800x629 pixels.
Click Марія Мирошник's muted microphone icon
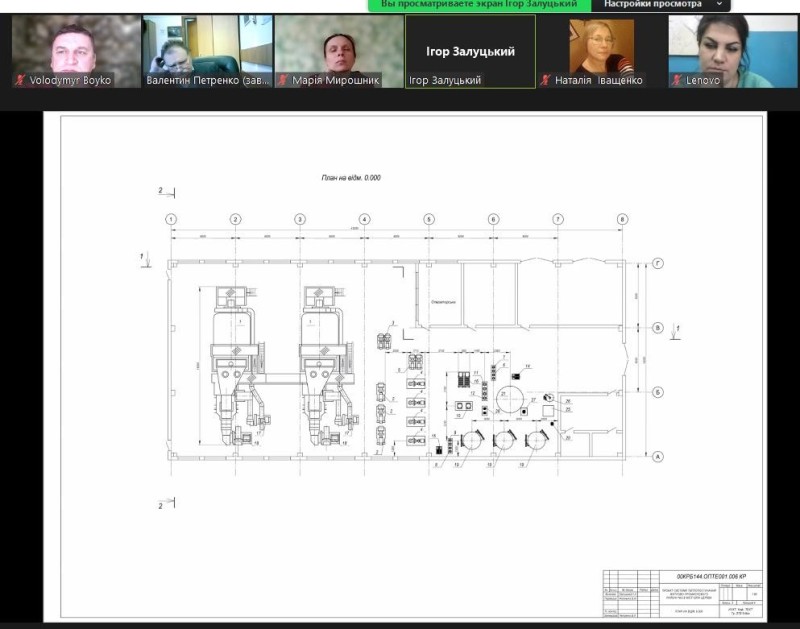(284, 80)
